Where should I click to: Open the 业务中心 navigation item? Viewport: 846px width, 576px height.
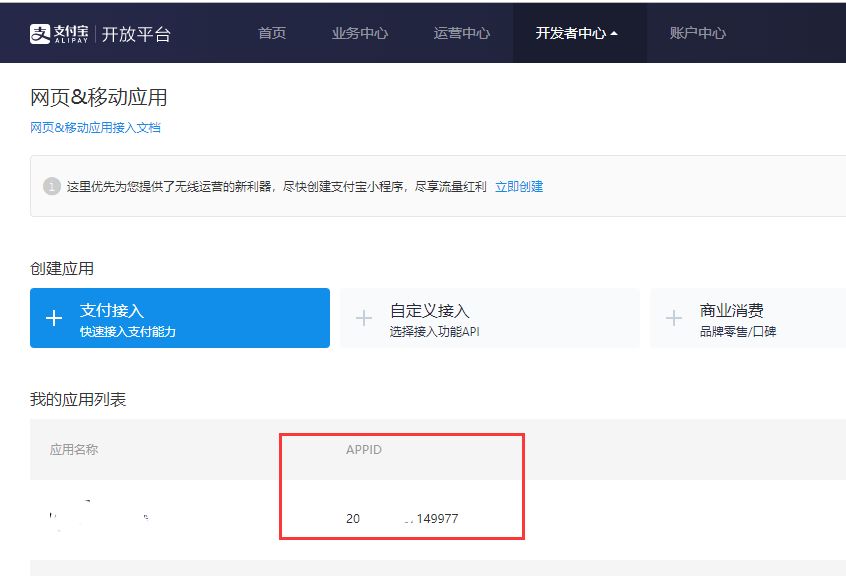click(x=360, y=33)
